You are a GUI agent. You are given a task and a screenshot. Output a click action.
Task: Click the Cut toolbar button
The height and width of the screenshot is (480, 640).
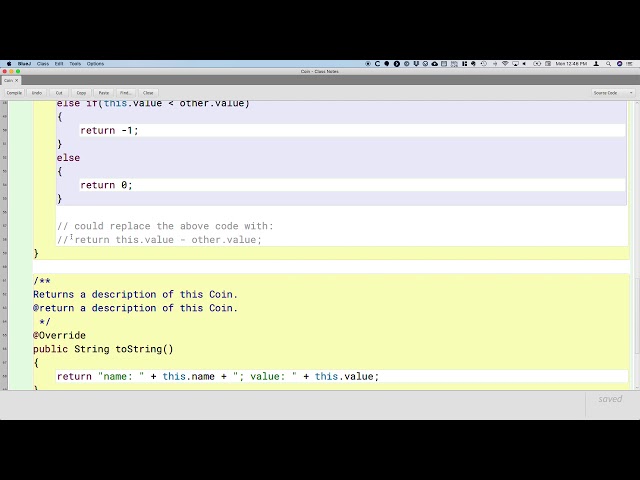[x=59, y=93]
